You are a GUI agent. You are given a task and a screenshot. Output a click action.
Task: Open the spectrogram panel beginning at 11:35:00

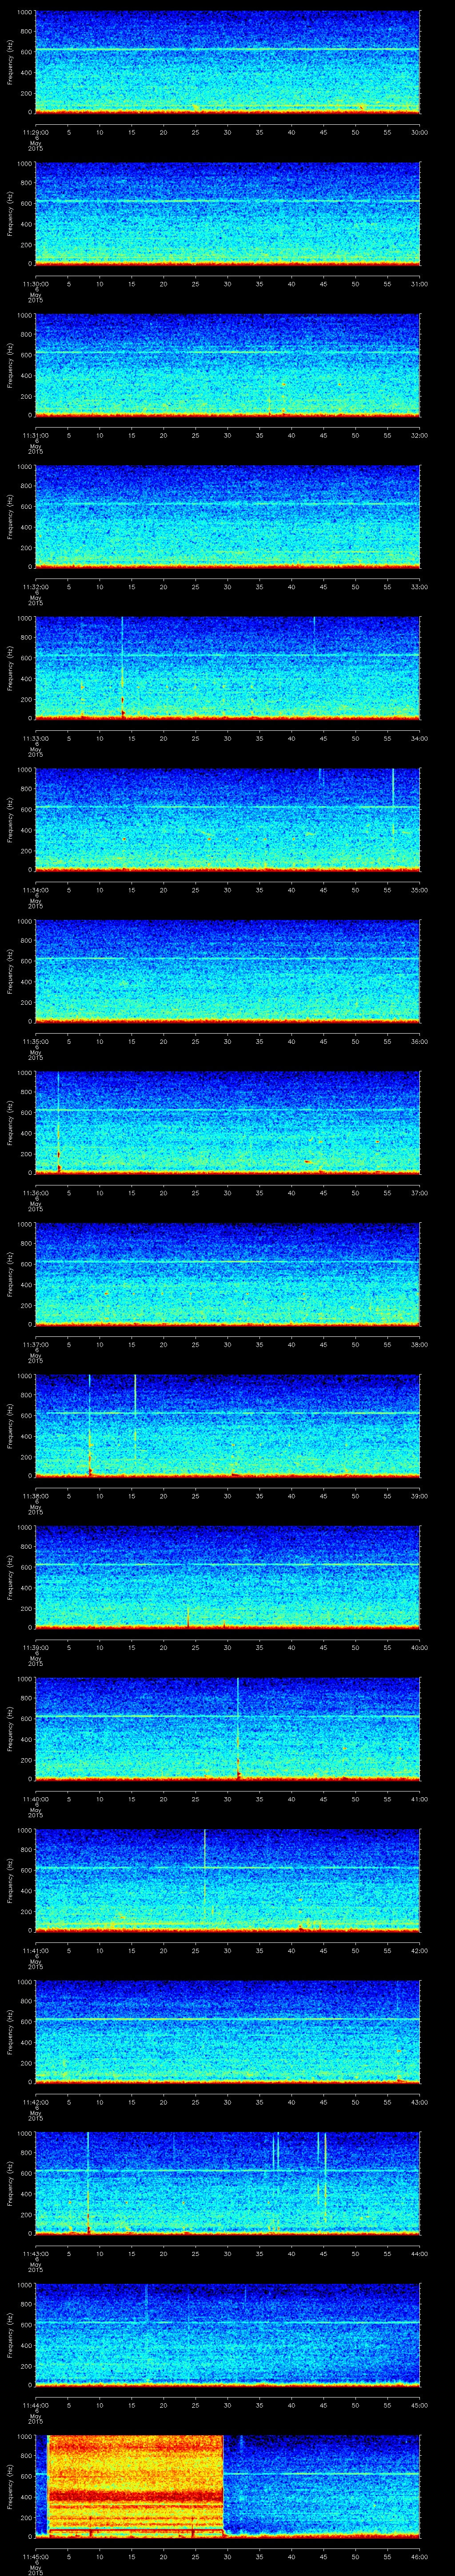pos(227,971)
